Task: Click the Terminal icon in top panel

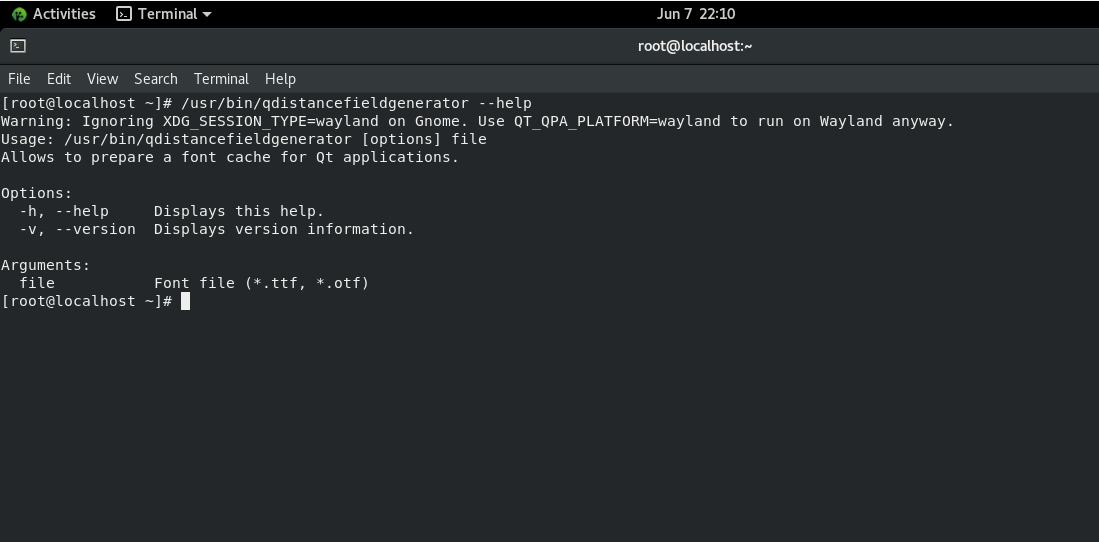Action: (124, 14)
